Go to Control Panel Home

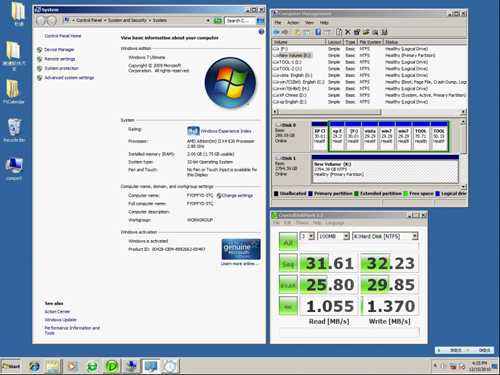tap(63, 36)
